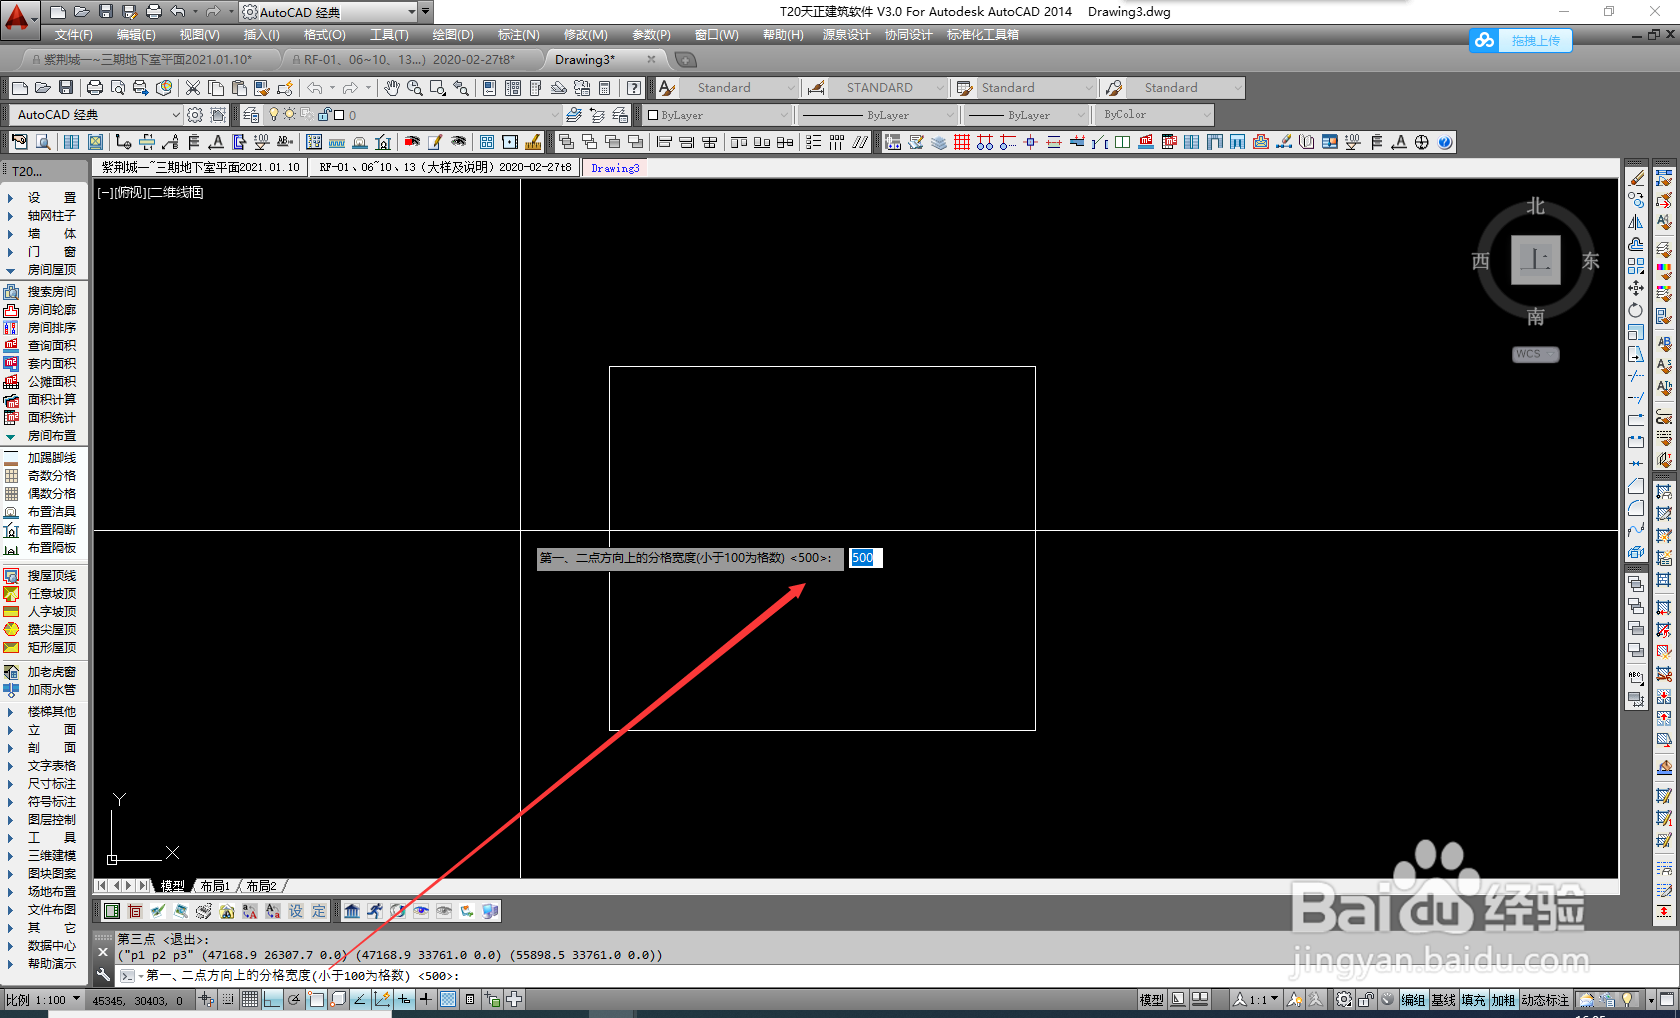The width and height of the screenshot is (1680, 1018).
Task: Open the 文件(F) menu
Action: click(74, 35)
